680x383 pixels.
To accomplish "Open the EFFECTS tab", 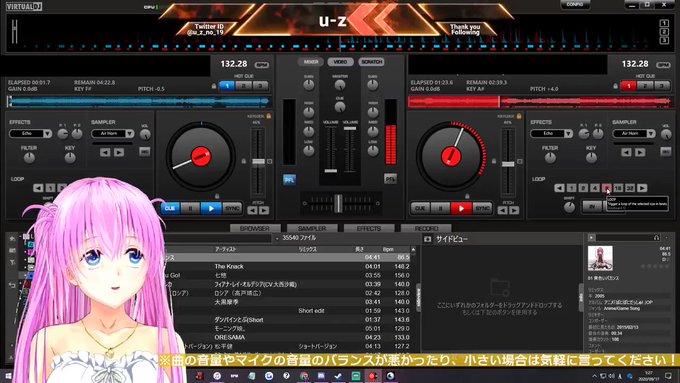I will (x=369, y=228).
